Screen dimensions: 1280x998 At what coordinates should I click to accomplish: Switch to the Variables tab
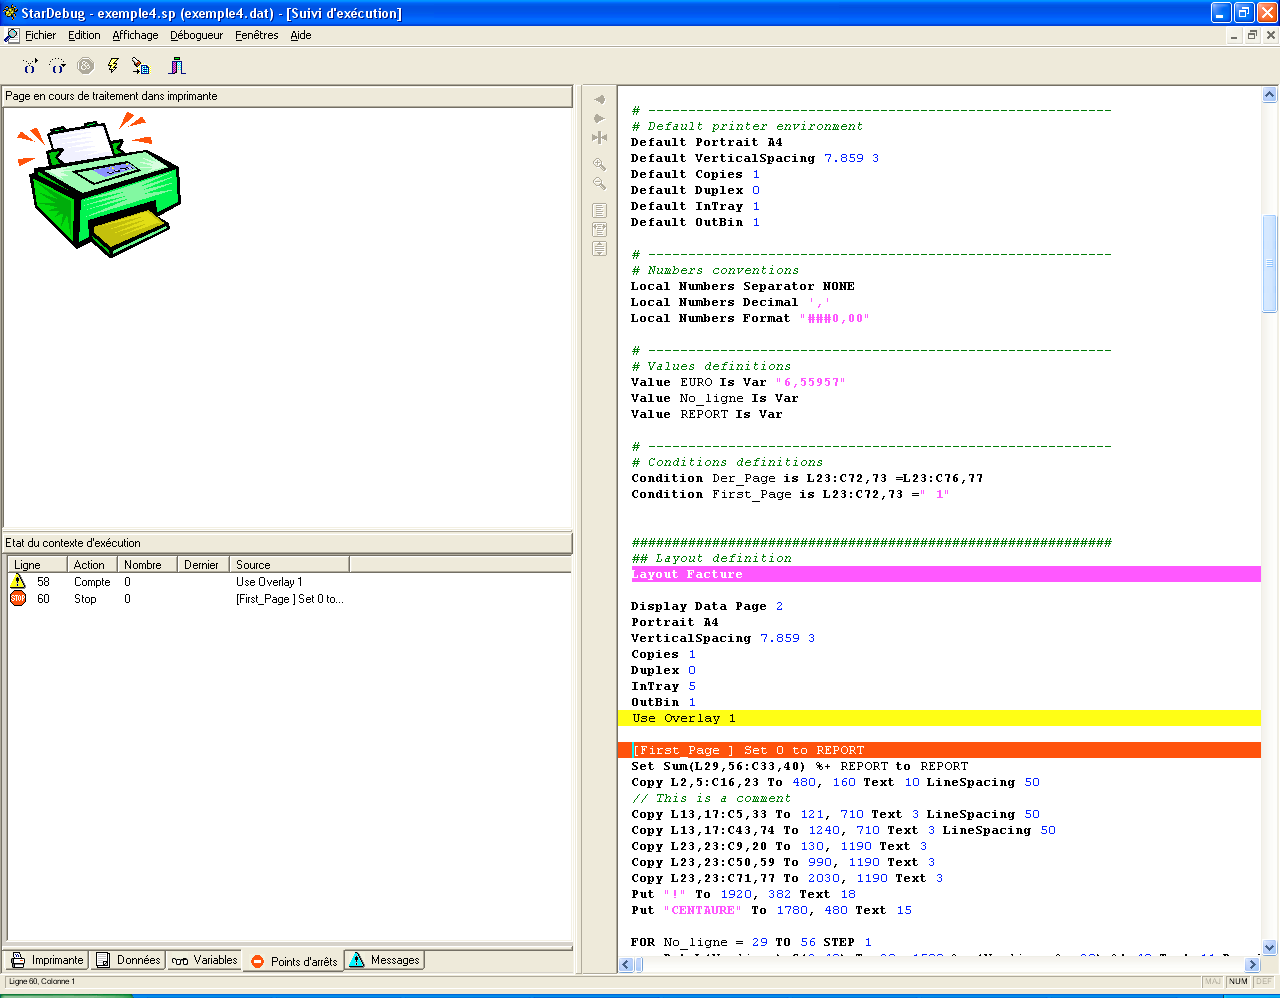coord(205,960)
